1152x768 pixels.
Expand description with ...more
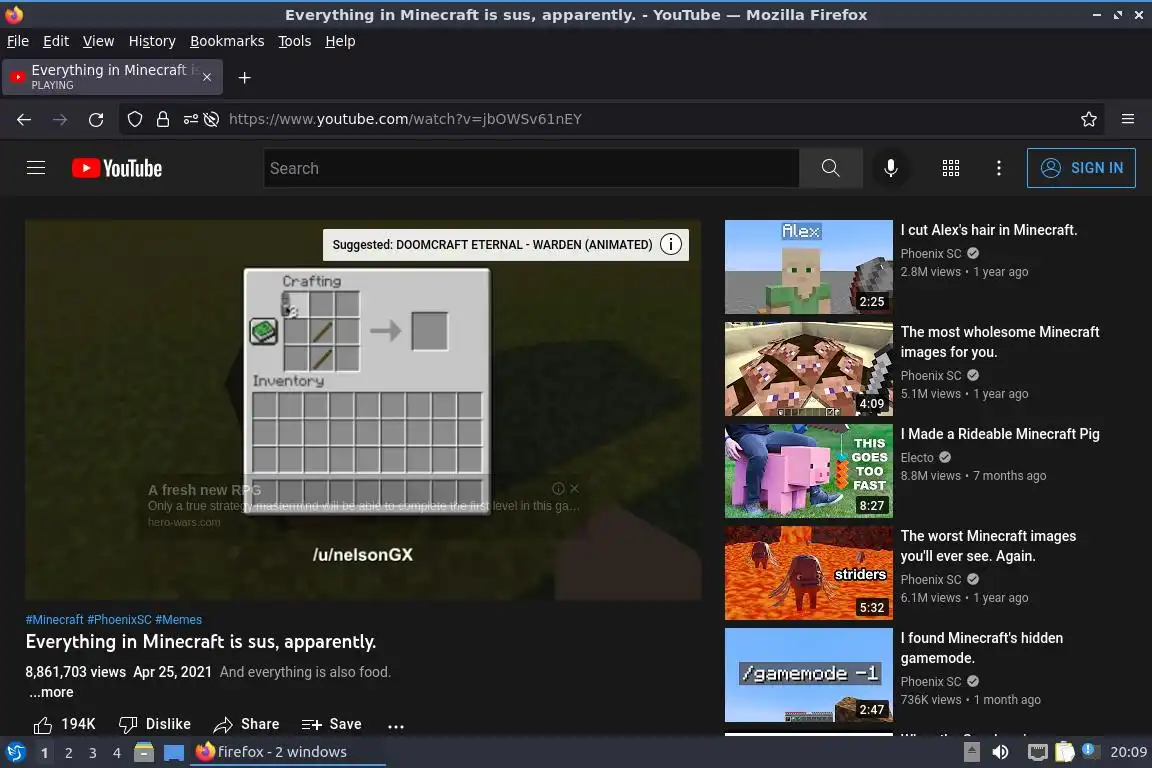pyautogui.click(x=51, y=692)
